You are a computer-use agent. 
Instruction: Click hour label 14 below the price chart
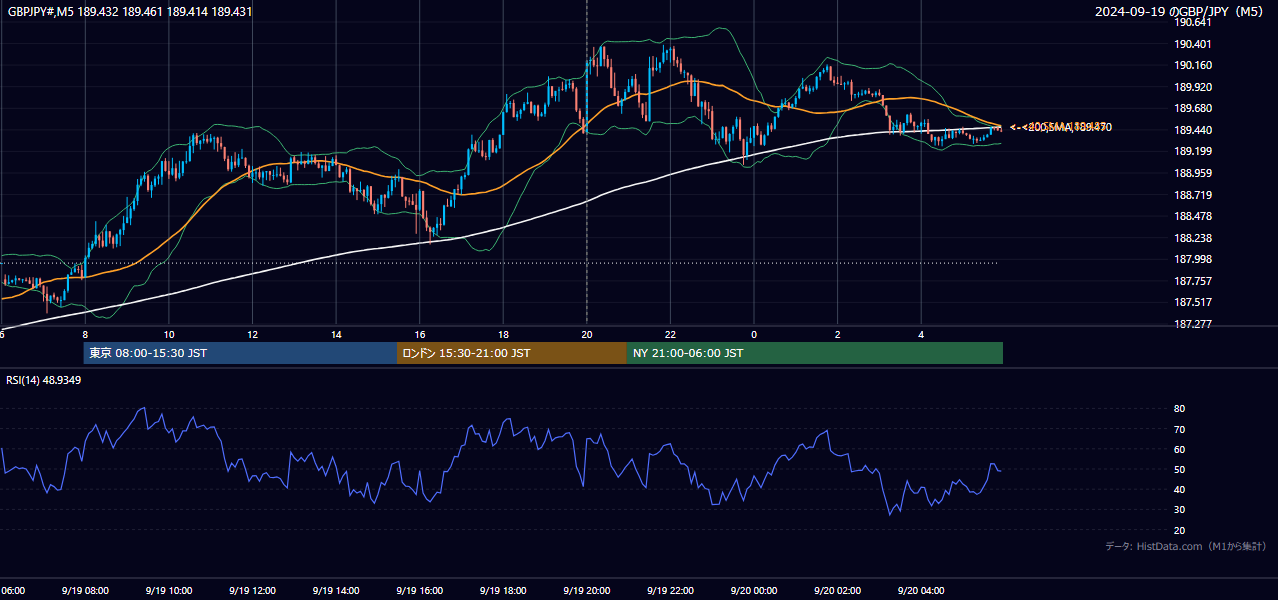[x=336, y=334]
